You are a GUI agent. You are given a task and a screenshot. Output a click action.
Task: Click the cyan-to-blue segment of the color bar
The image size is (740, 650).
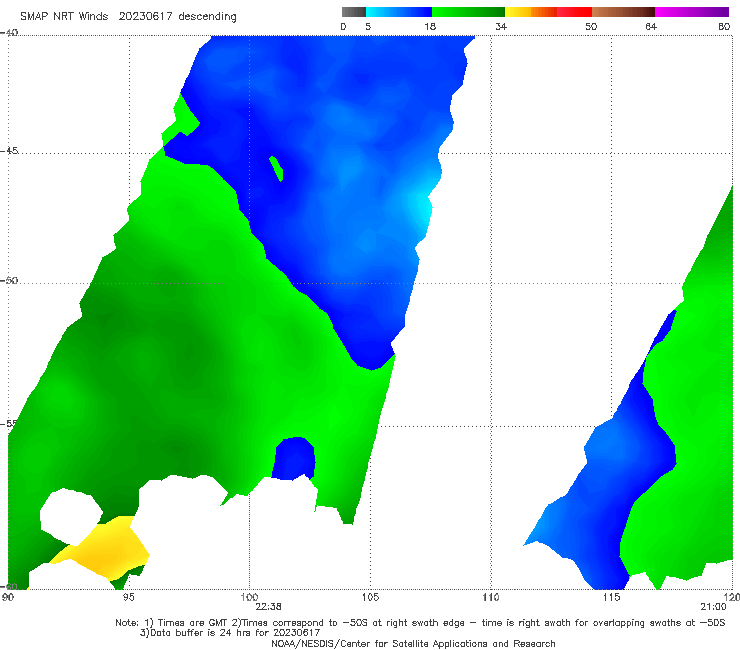[399, 12]
